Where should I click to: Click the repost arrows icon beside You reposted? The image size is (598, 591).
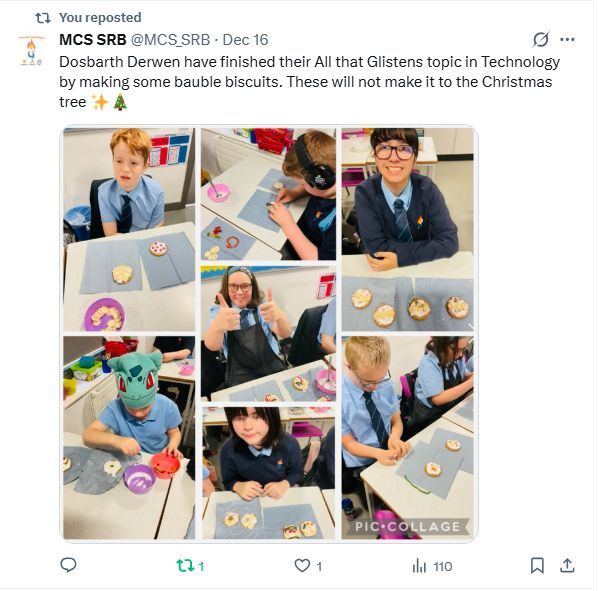pos(43,18)
